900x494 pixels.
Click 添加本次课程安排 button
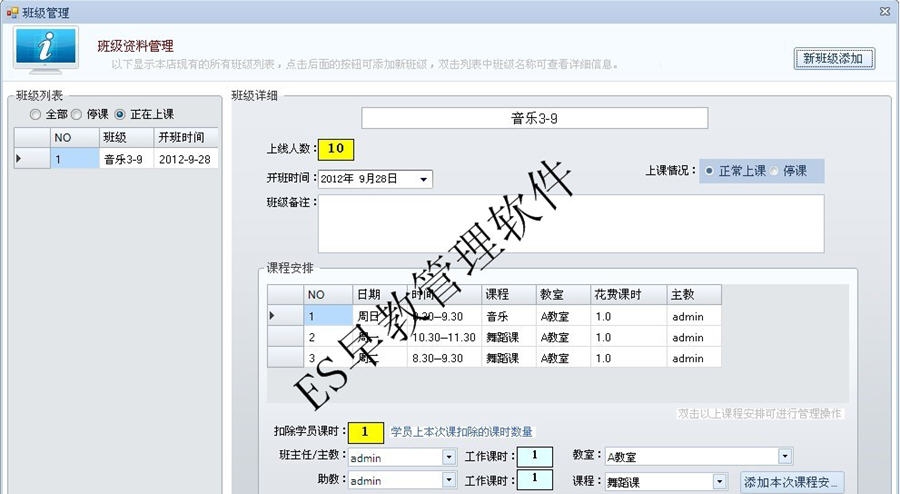point(792,482)
